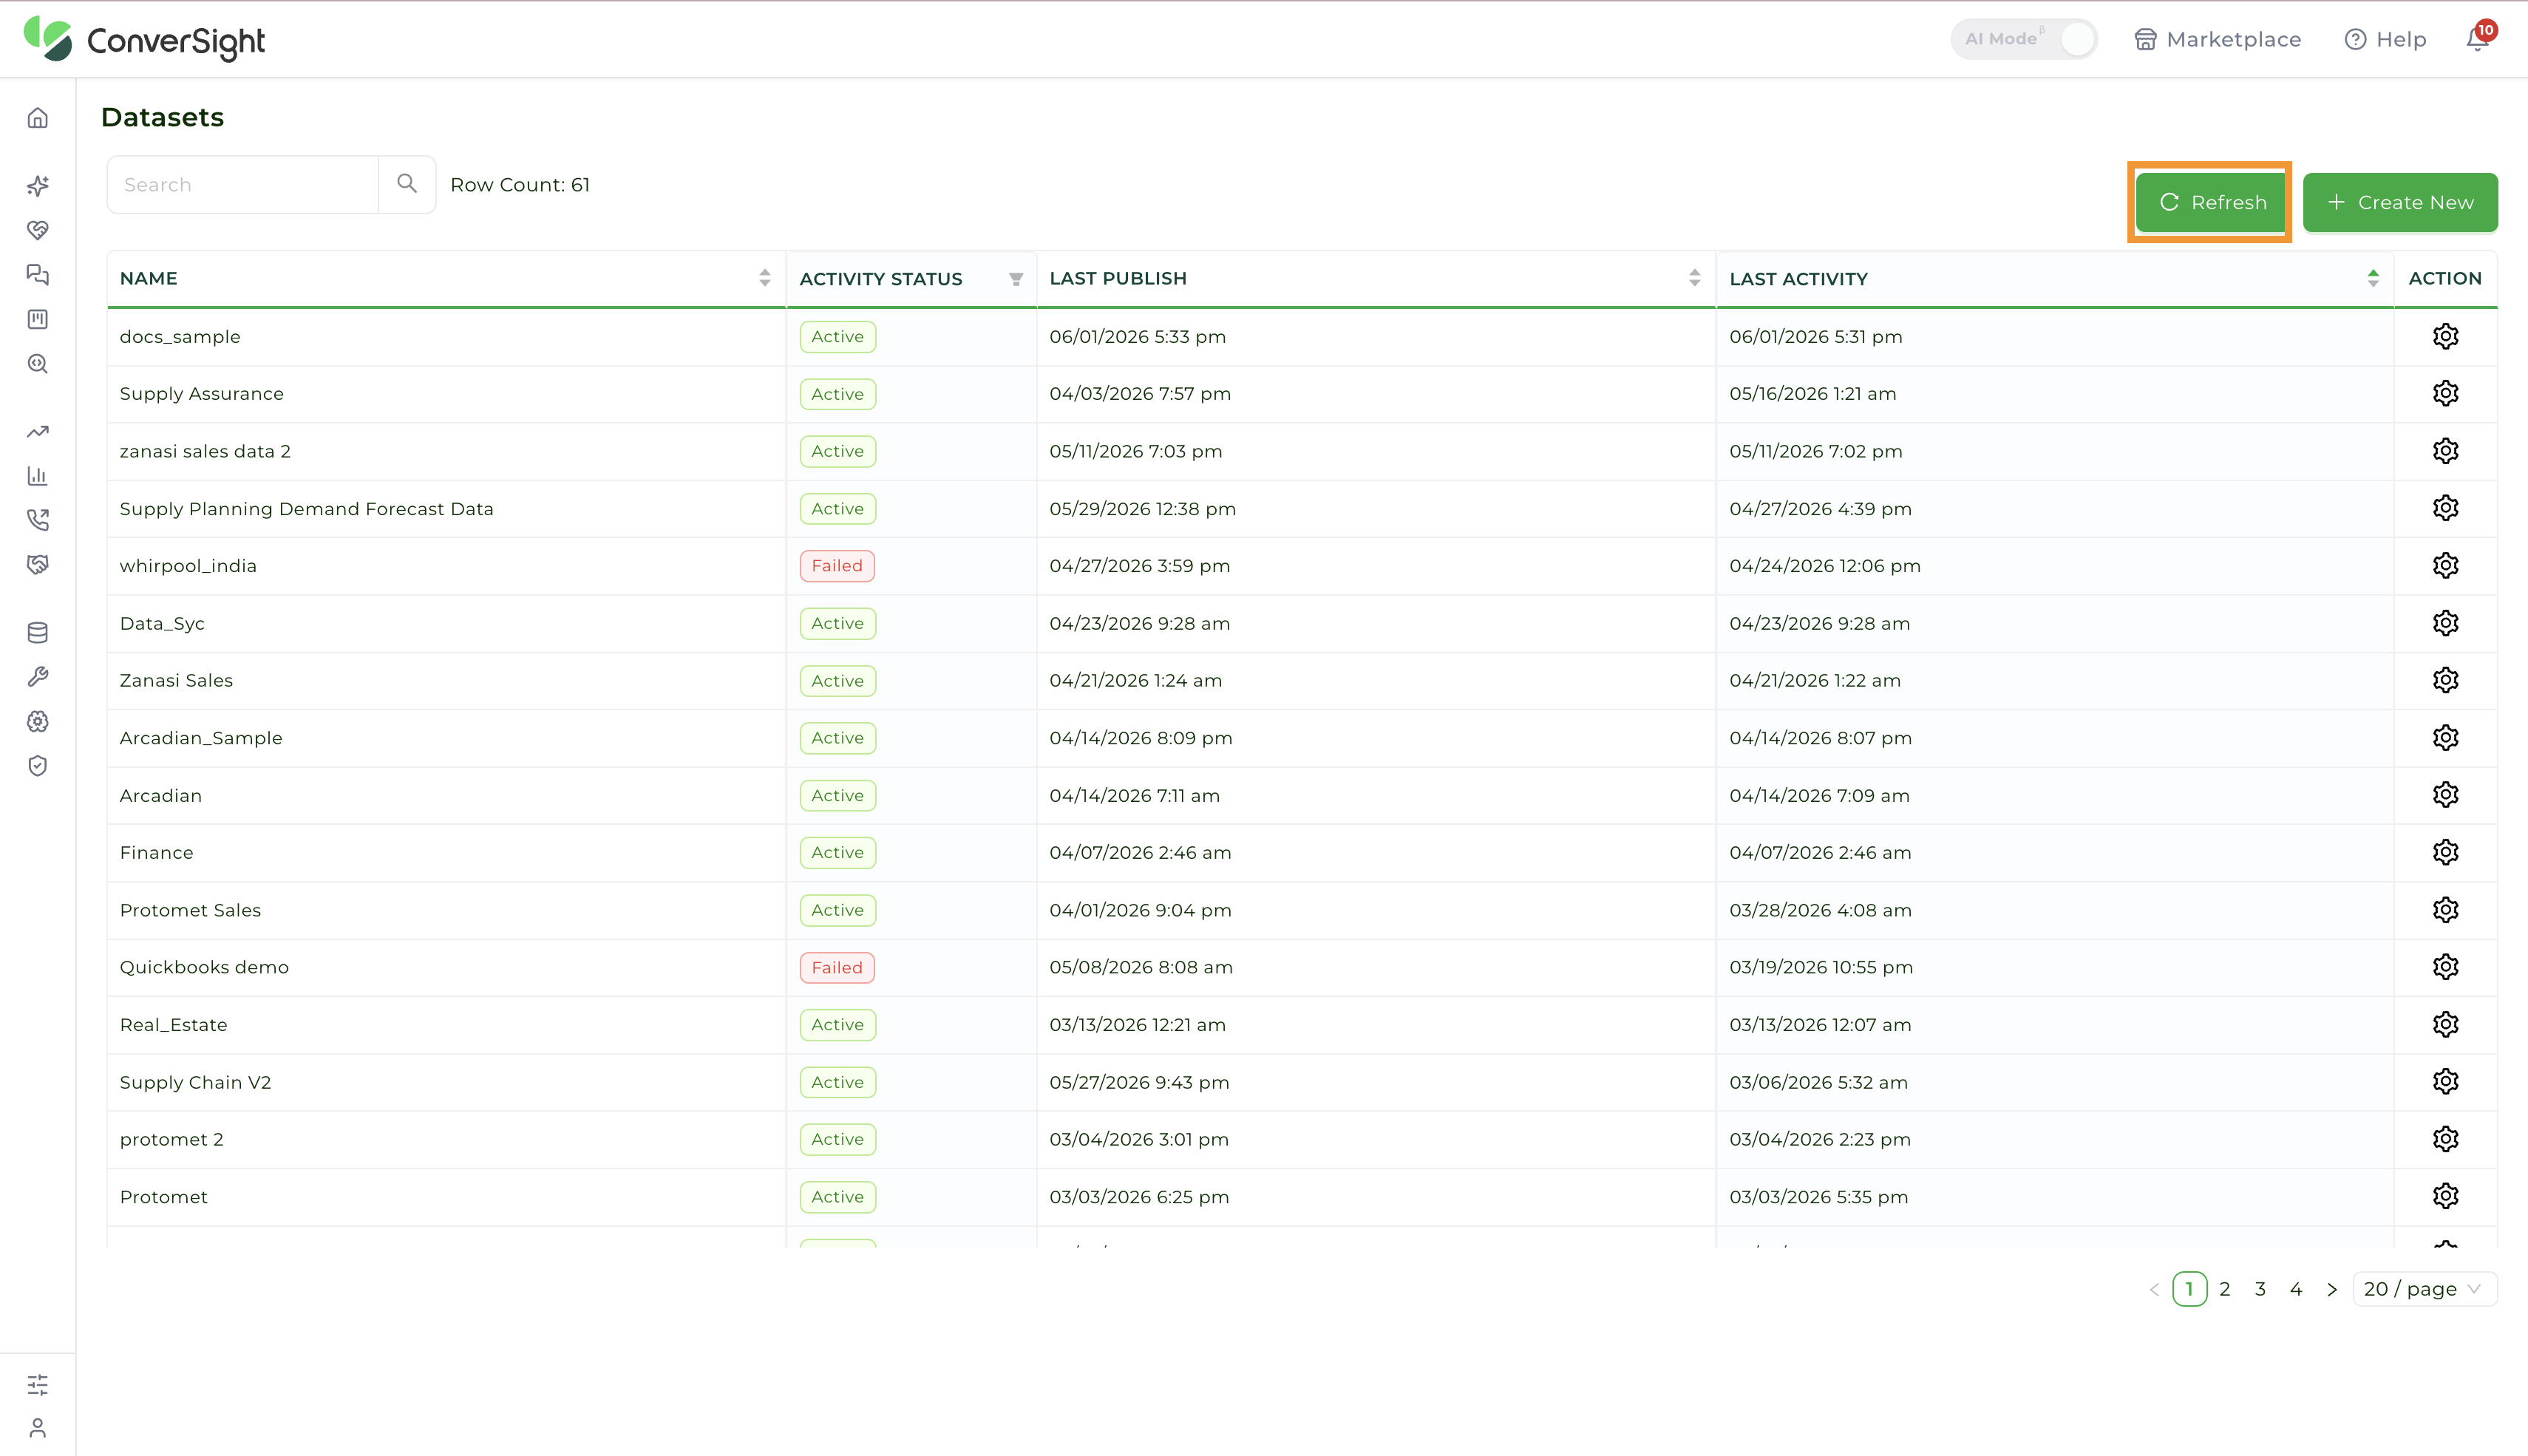Open the trend line icon in sidebar
The height and width of the screenshot is (1456, 2528).
pyautogui.click(x=38, y=432)
